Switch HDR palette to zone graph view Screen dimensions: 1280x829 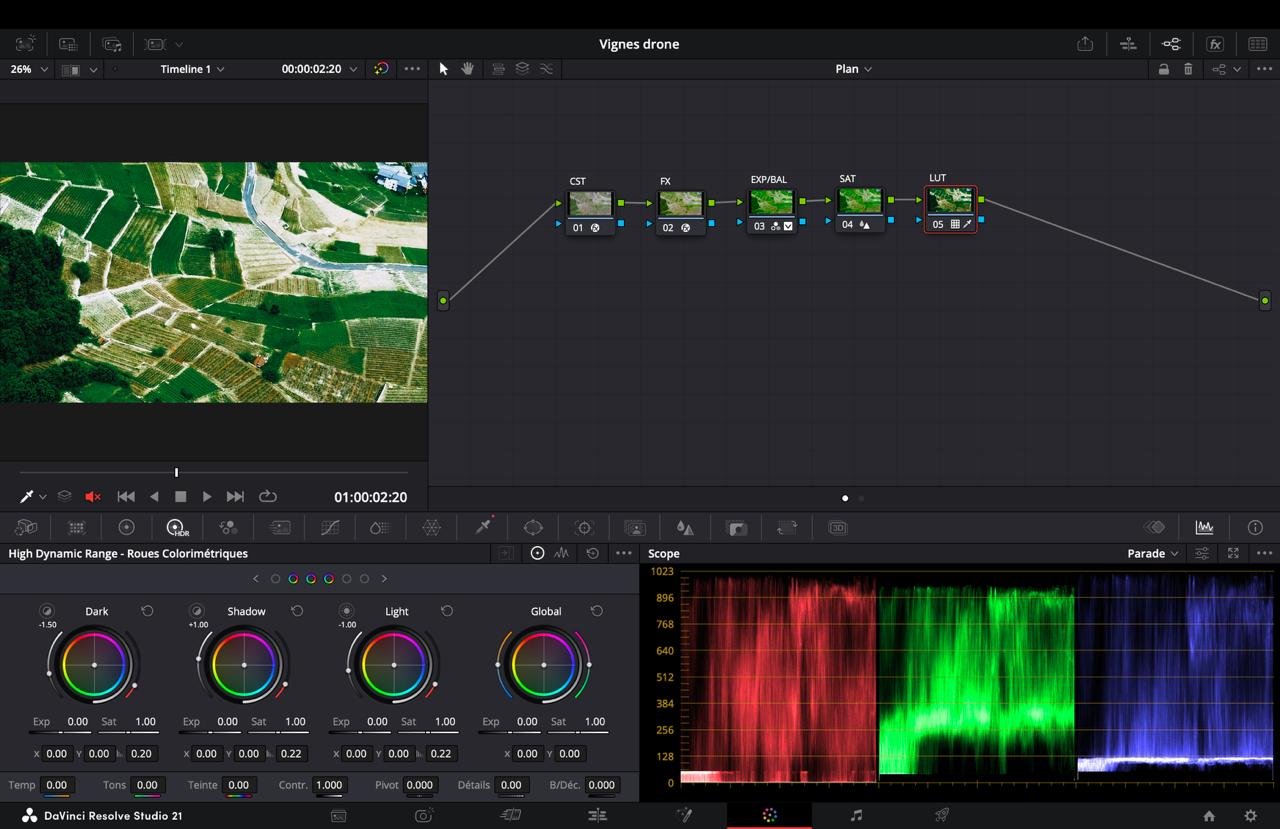coord(562,553)
